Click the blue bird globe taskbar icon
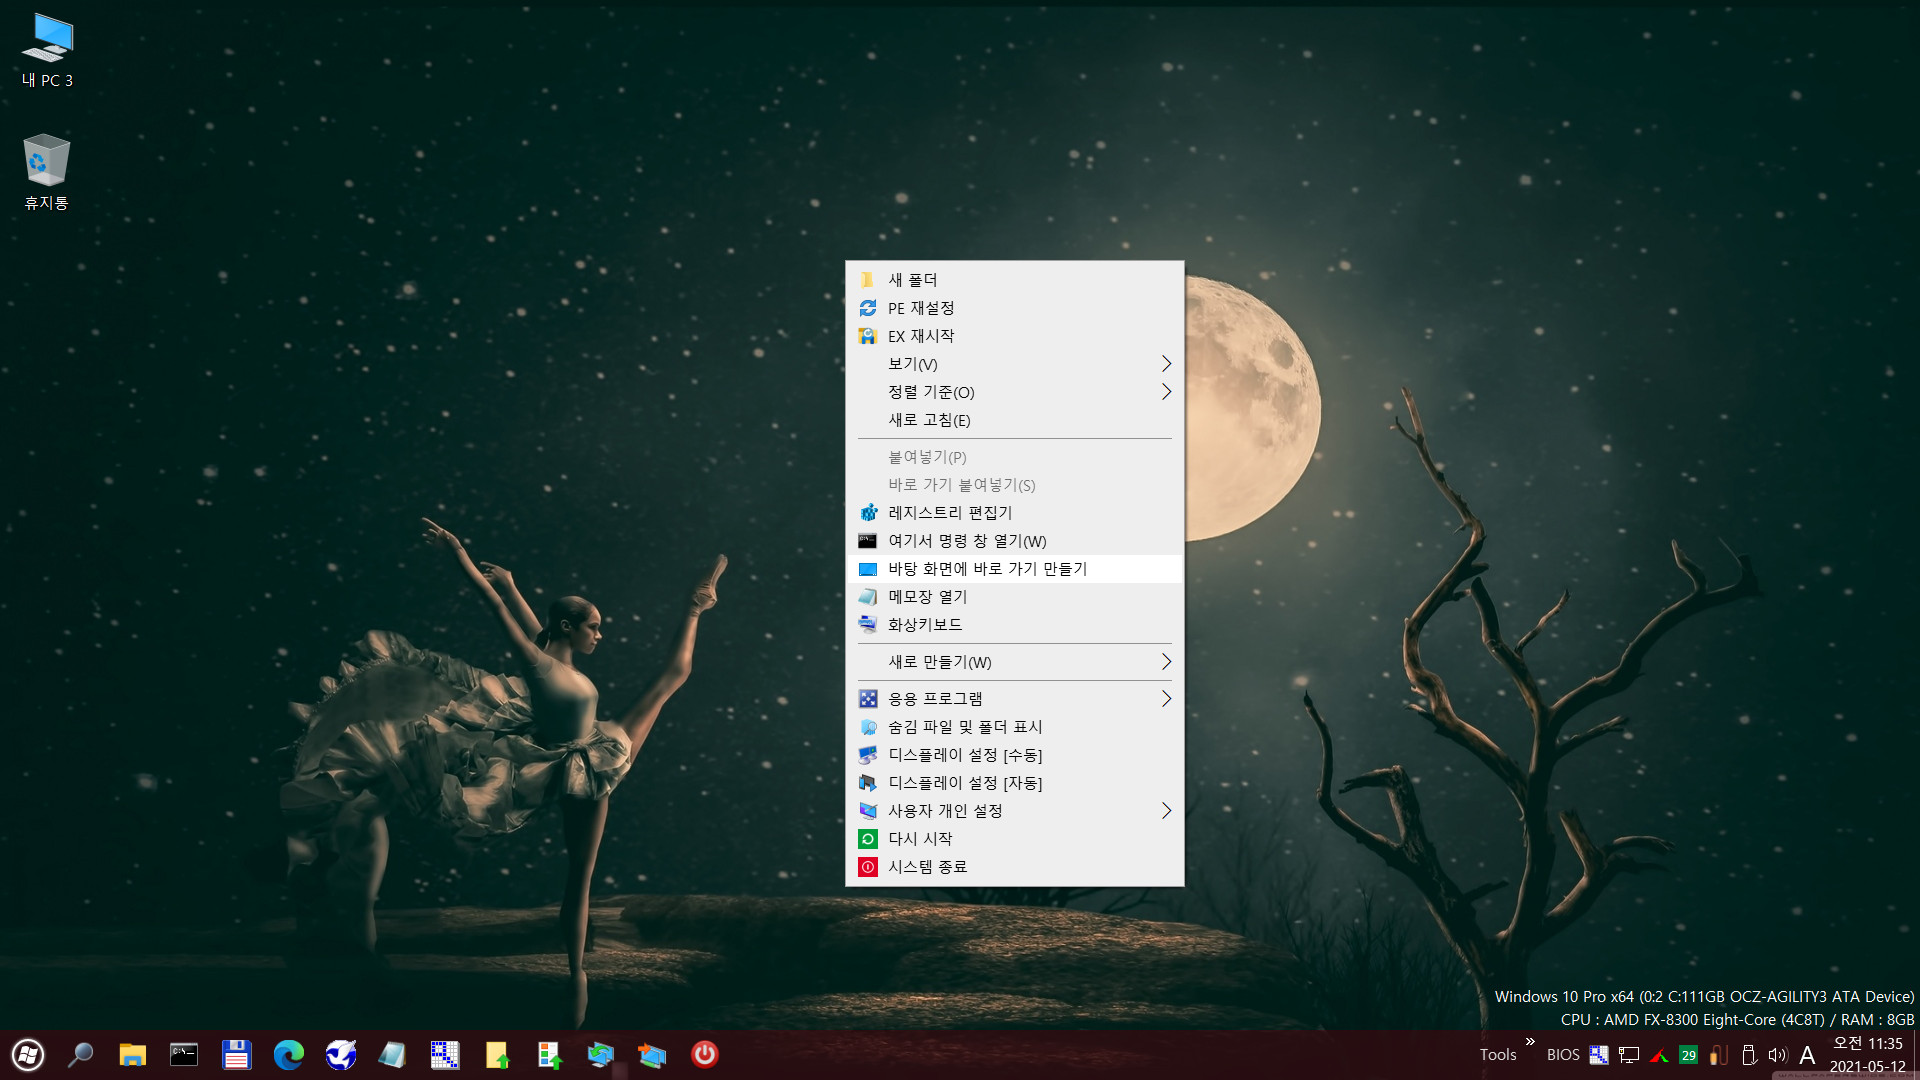1920x1080 pixels. pos(340,1055)
